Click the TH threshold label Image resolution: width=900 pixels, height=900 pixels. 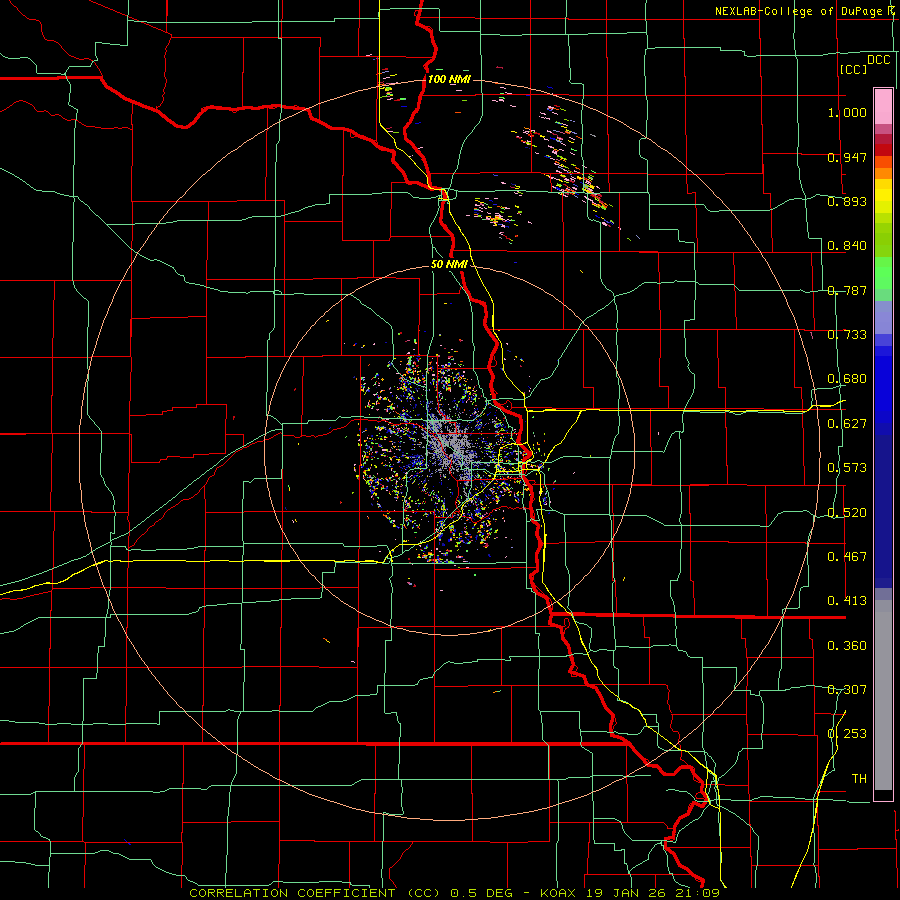tap(859, 779)
